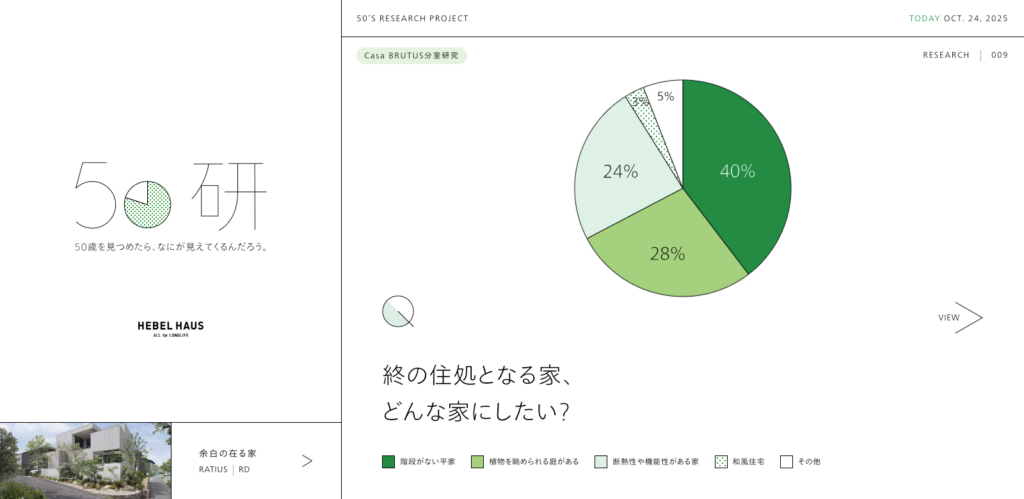Click the VIEW arrow icon
Screen dimensions: 1024x499
click(x=969, y=317)
